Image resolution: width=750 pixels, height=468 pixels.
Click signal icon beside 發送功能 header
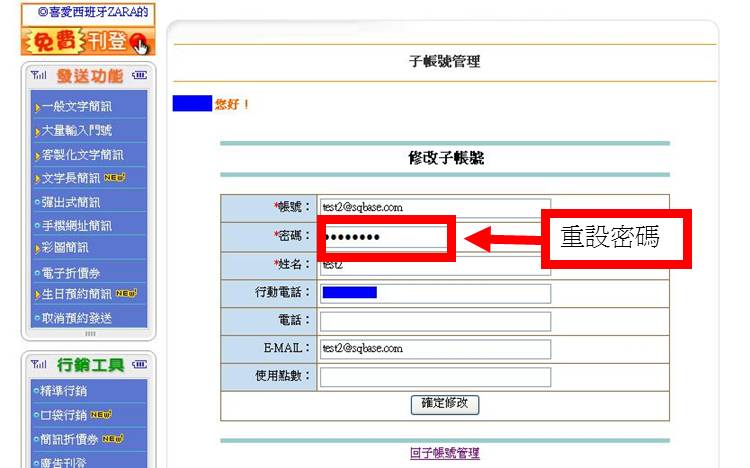[39, 76]
